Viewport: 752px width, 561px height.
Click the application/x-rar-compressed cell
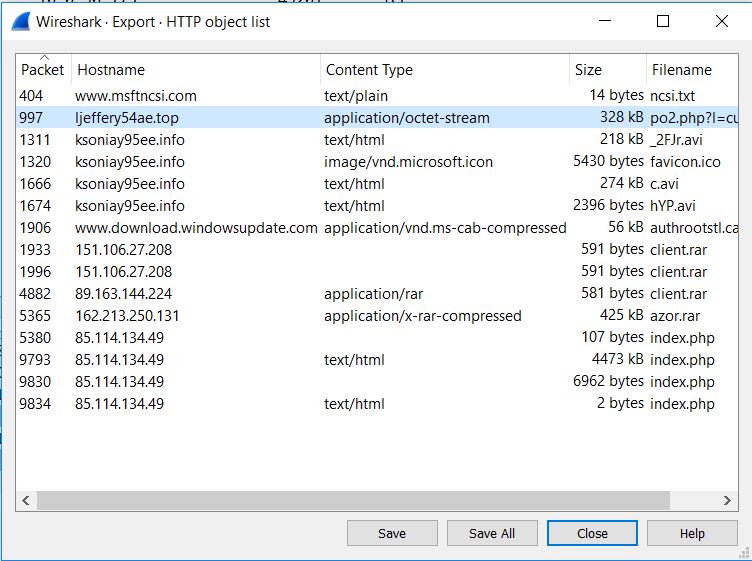tap(423, 316)
